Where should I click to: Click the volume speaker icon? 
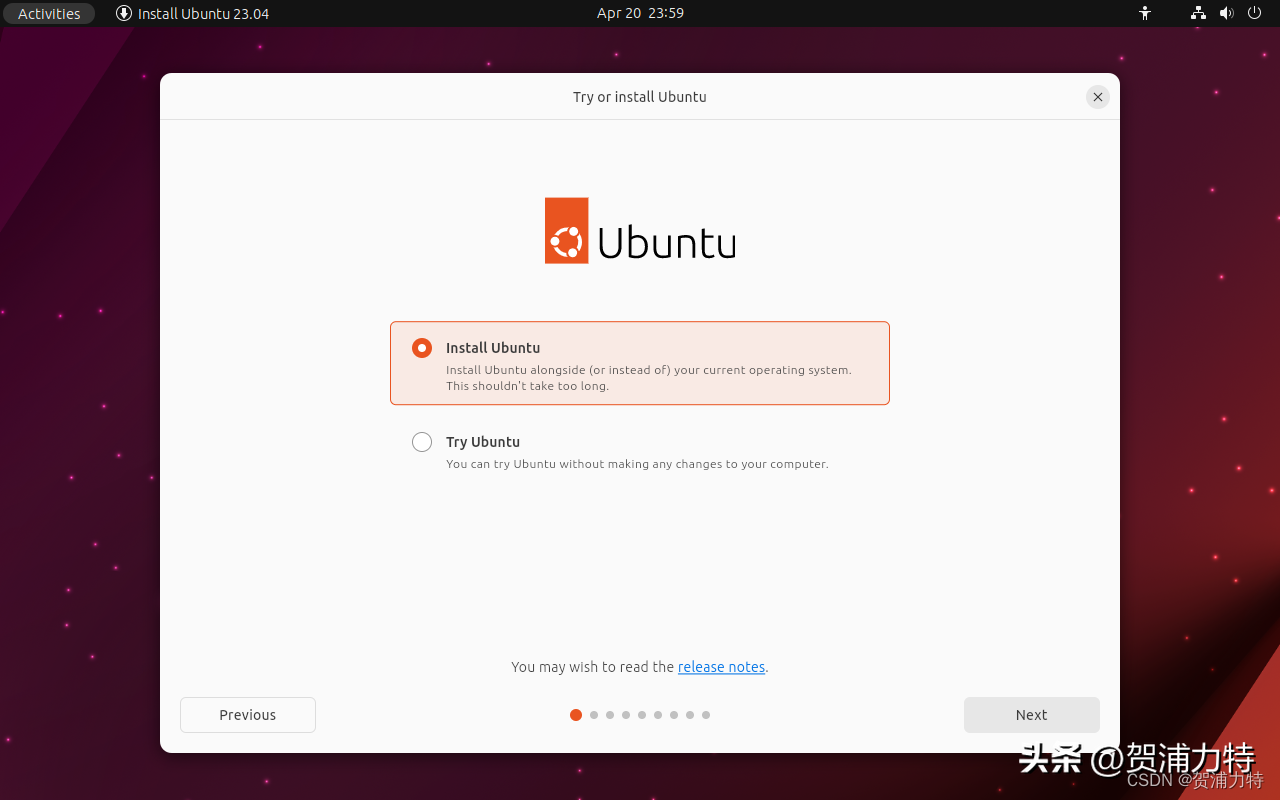(1227, 14)
